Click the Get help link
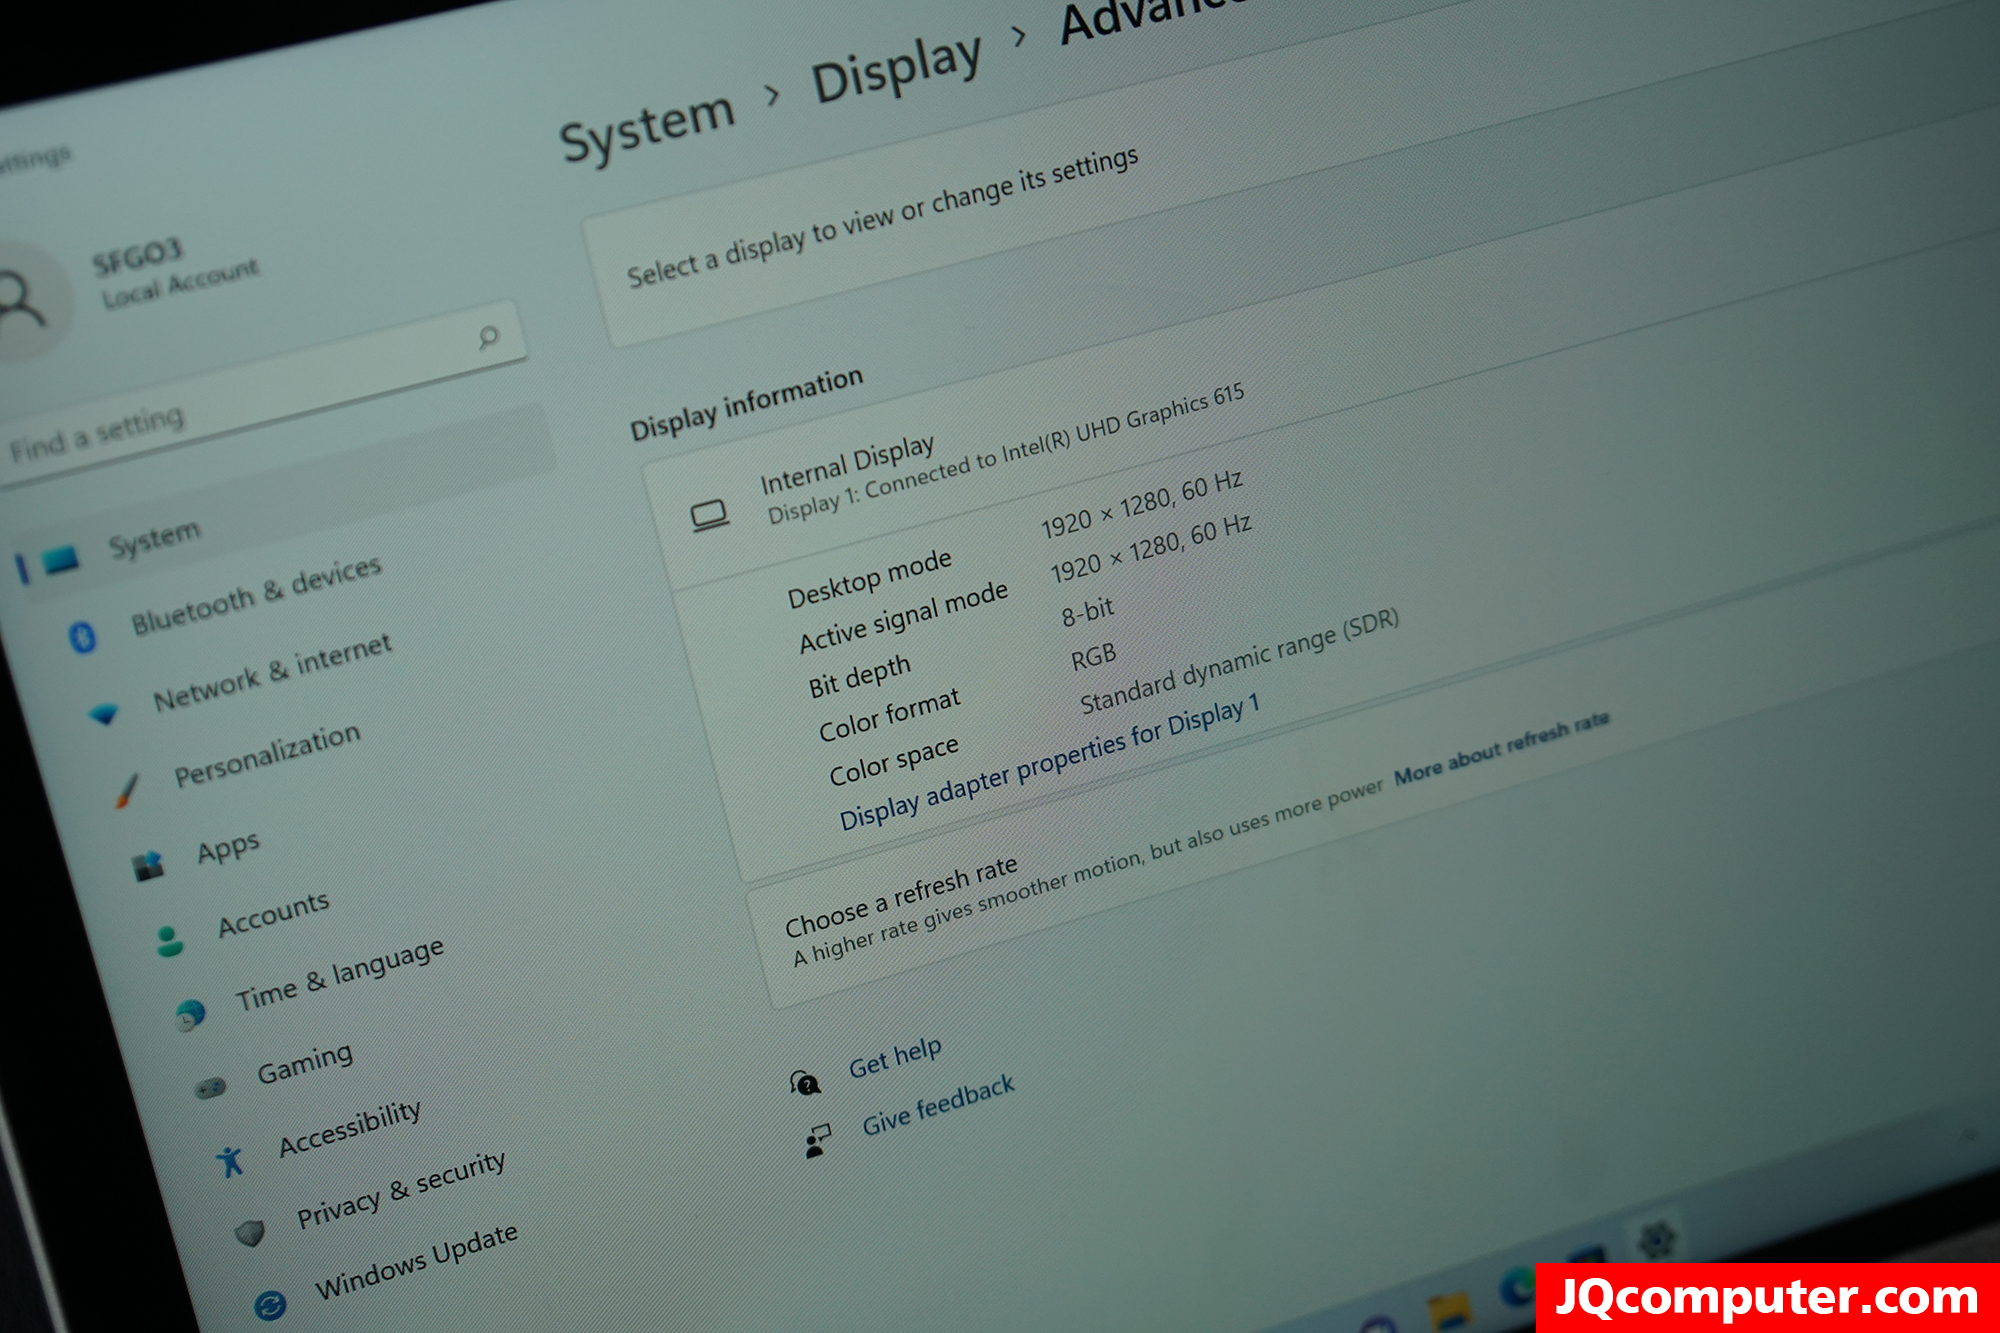Screen dimensions: 2000x1333 (x=895, y=1057)
